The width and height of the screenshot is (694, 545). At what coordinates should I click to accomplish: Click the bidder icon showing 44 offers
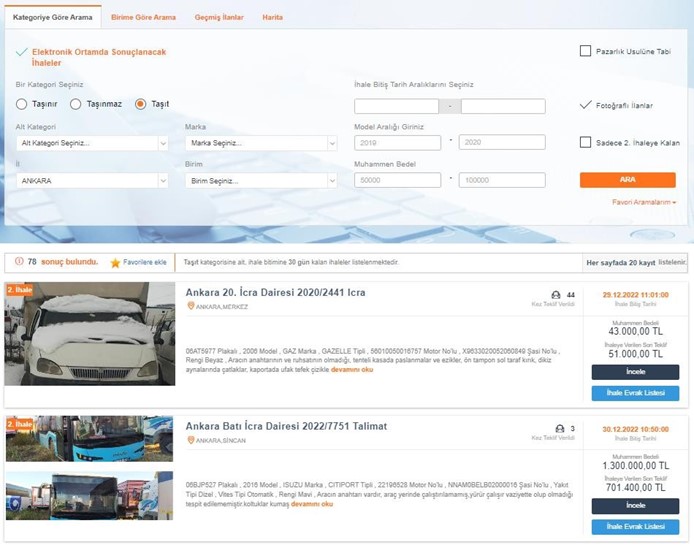(555, 295)
